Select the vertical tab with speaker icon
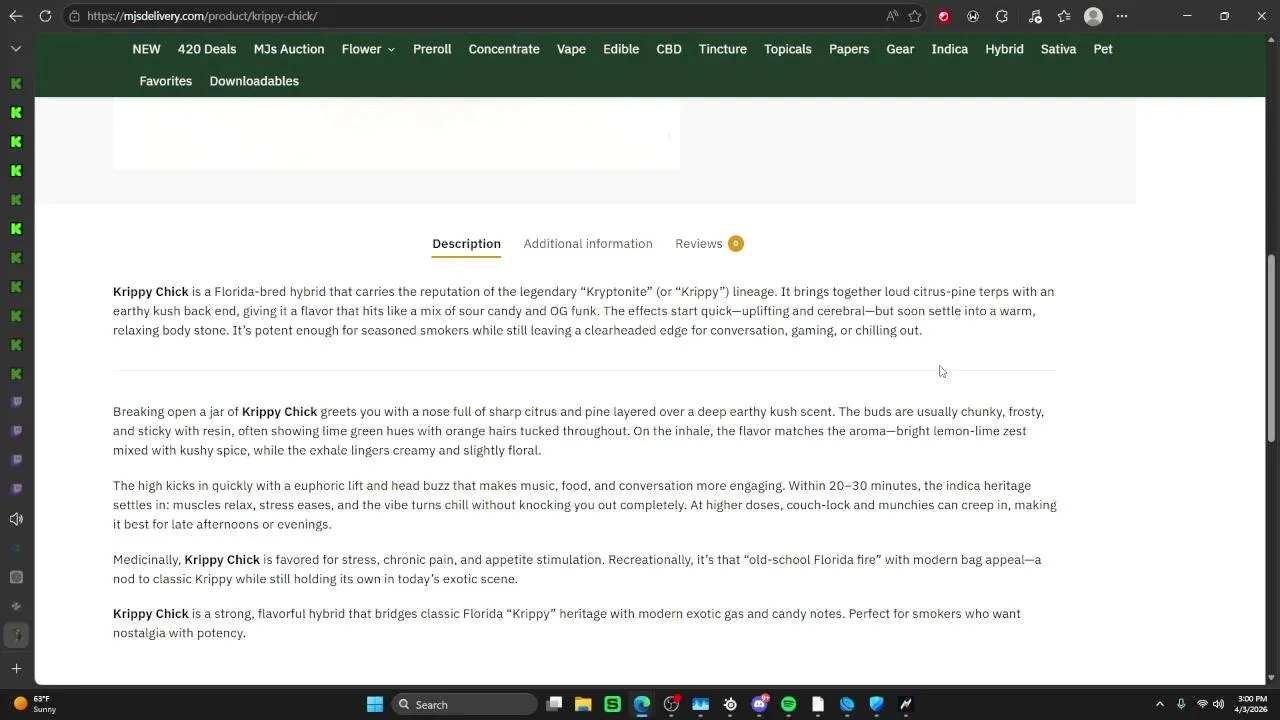Screen dimensions: 1280x720 point(16,519)
